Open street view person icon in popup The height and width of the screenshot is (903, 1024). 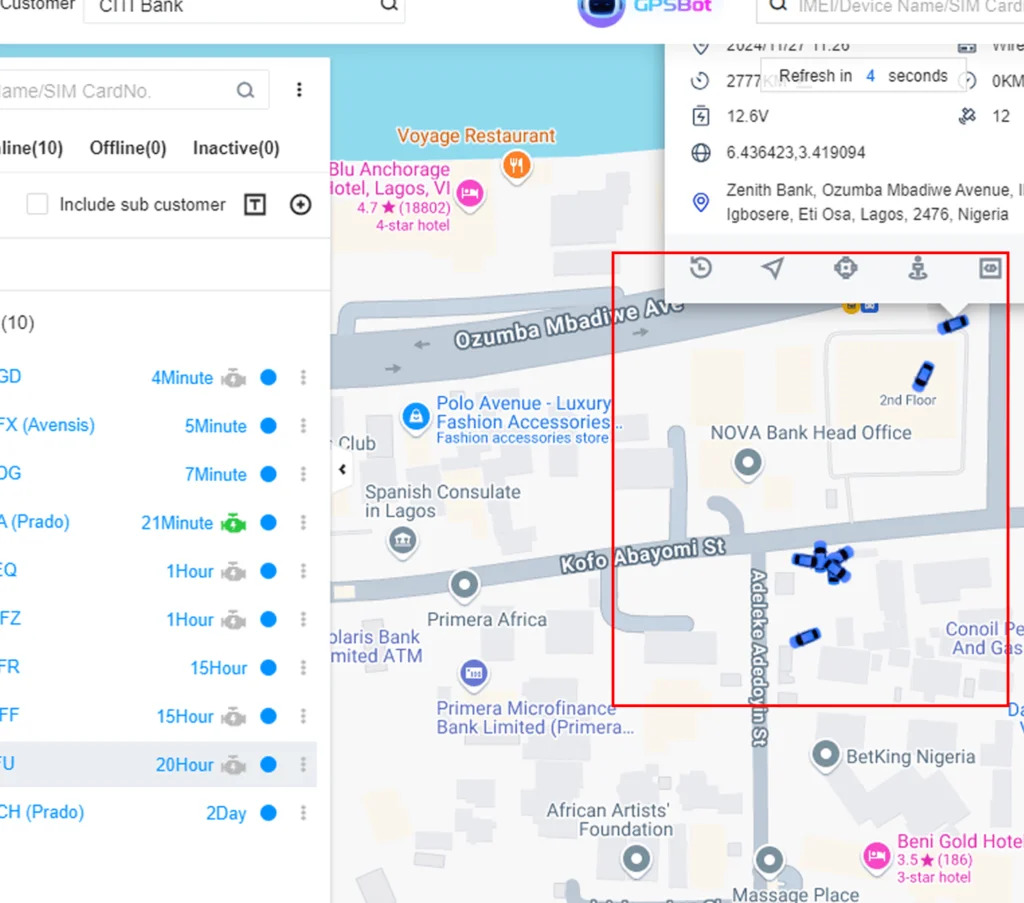pos(918,268)
